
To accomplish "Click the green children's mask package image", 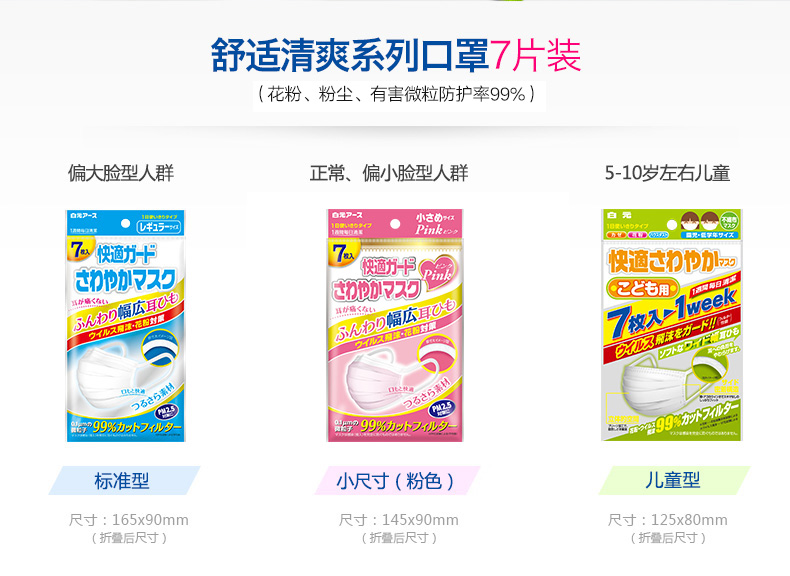I will (672, 325).
